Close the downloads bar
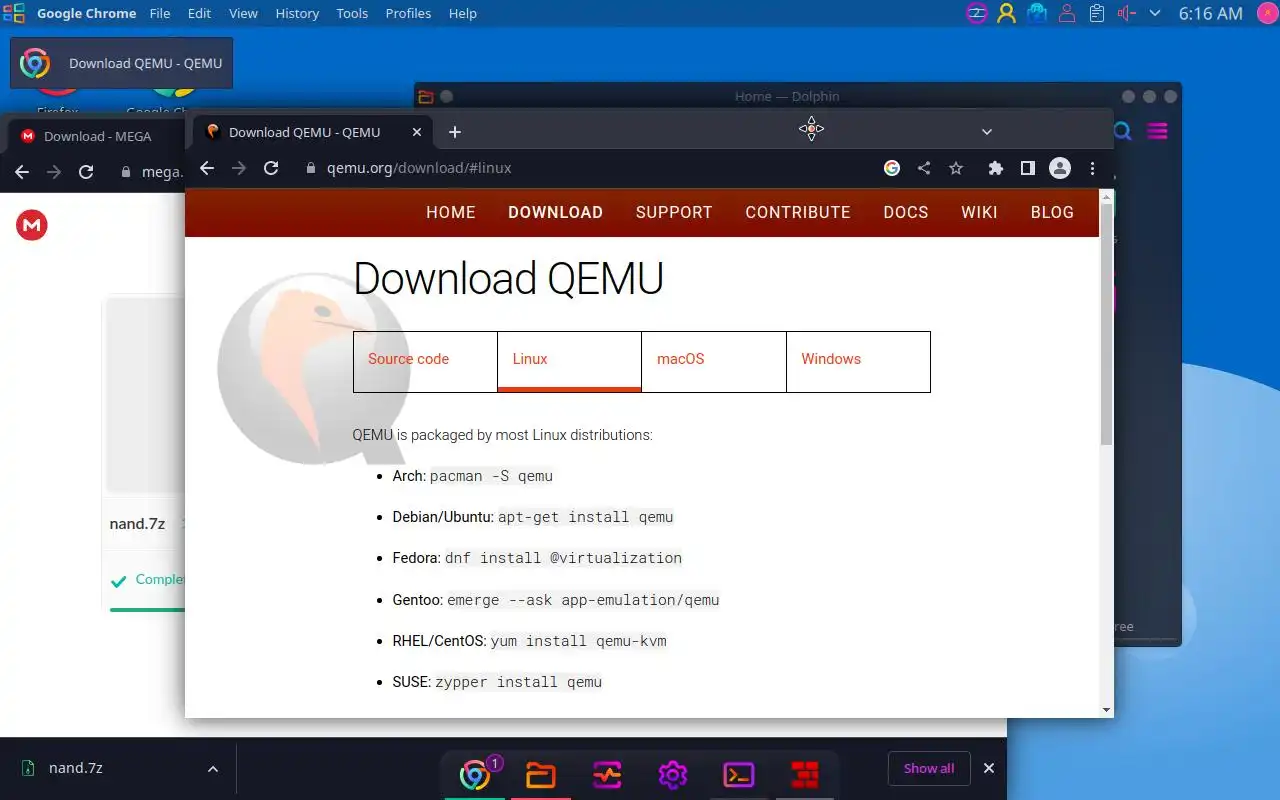Screen dimensions: 1280x800 point(989,768)
